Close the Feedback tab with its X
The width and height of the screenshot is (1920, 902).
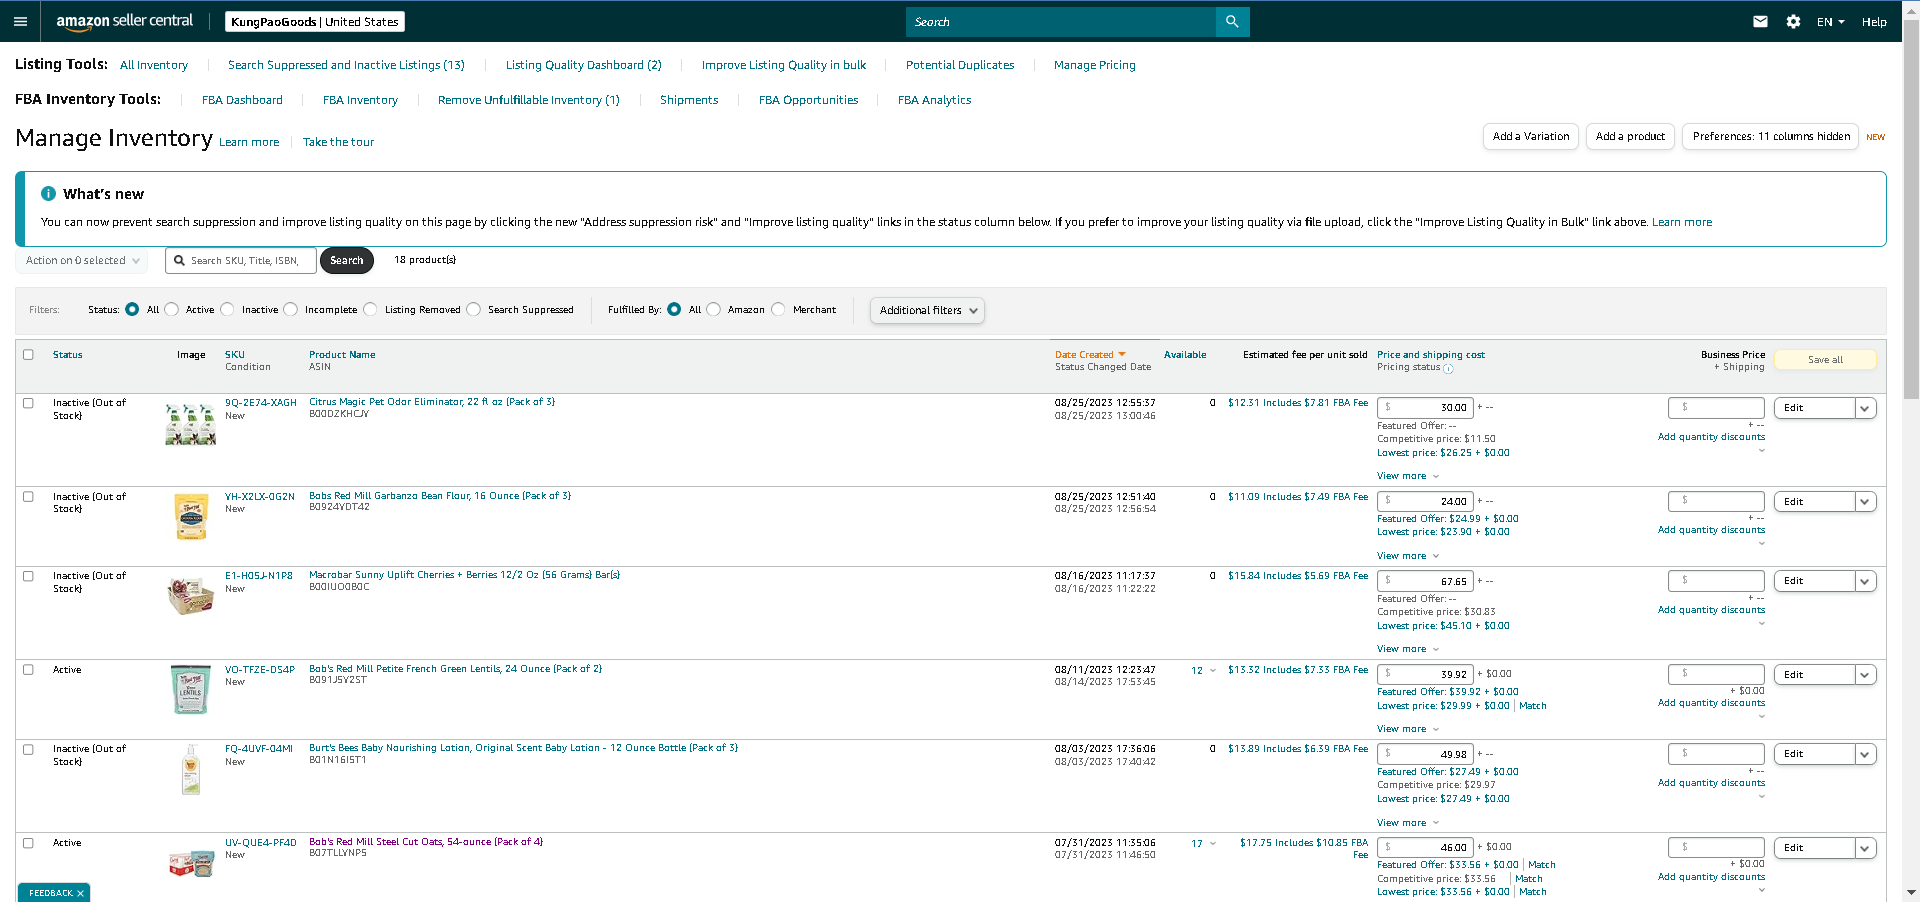(x=80, y=893)
